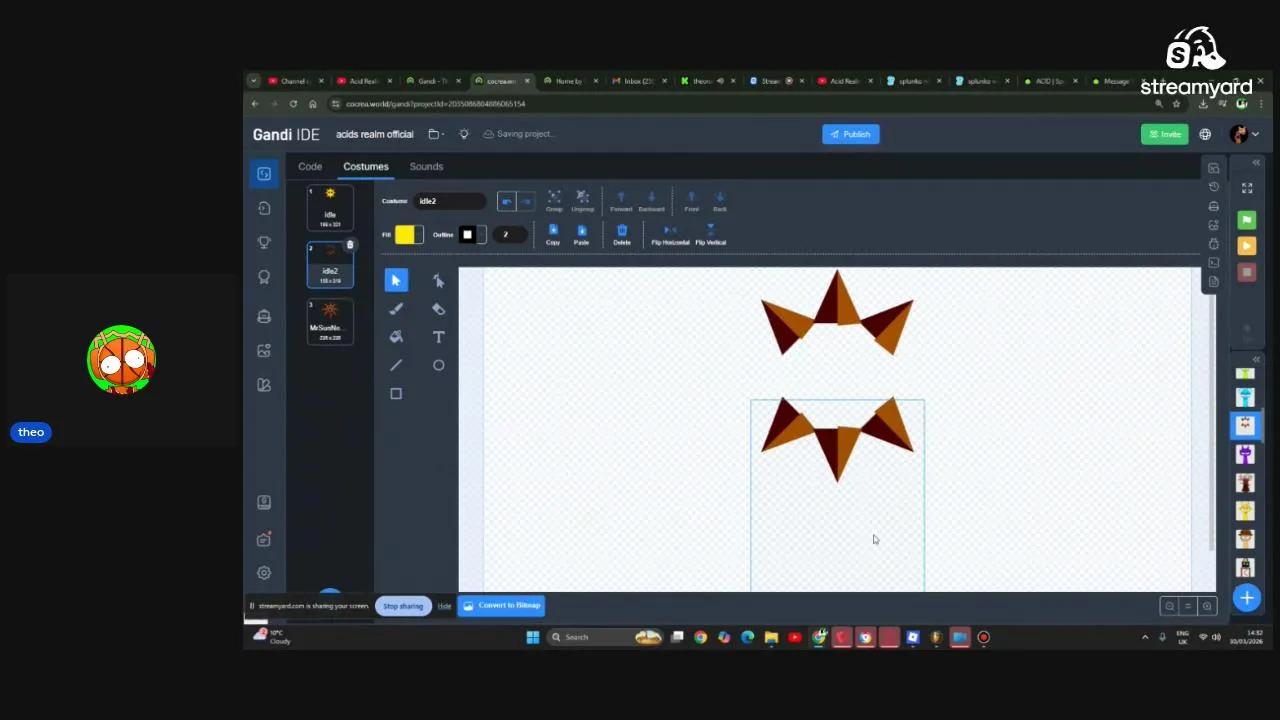Click the yellow pause button
The height and width of the screenshot is (720, 1280).
[1247, 246]
